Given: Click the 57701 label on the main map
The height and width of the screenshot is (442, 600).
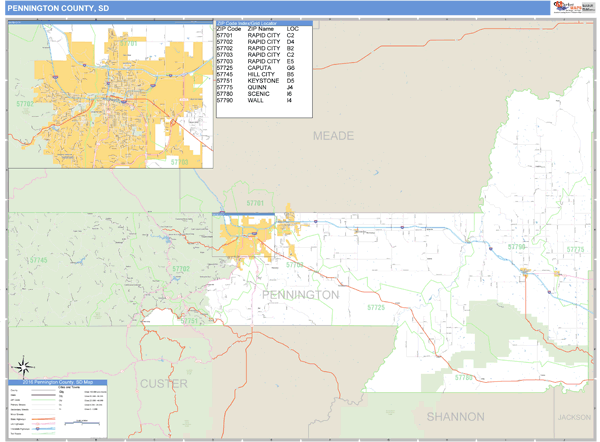Looking at the screenshot, I should click(x=255, y=203).
